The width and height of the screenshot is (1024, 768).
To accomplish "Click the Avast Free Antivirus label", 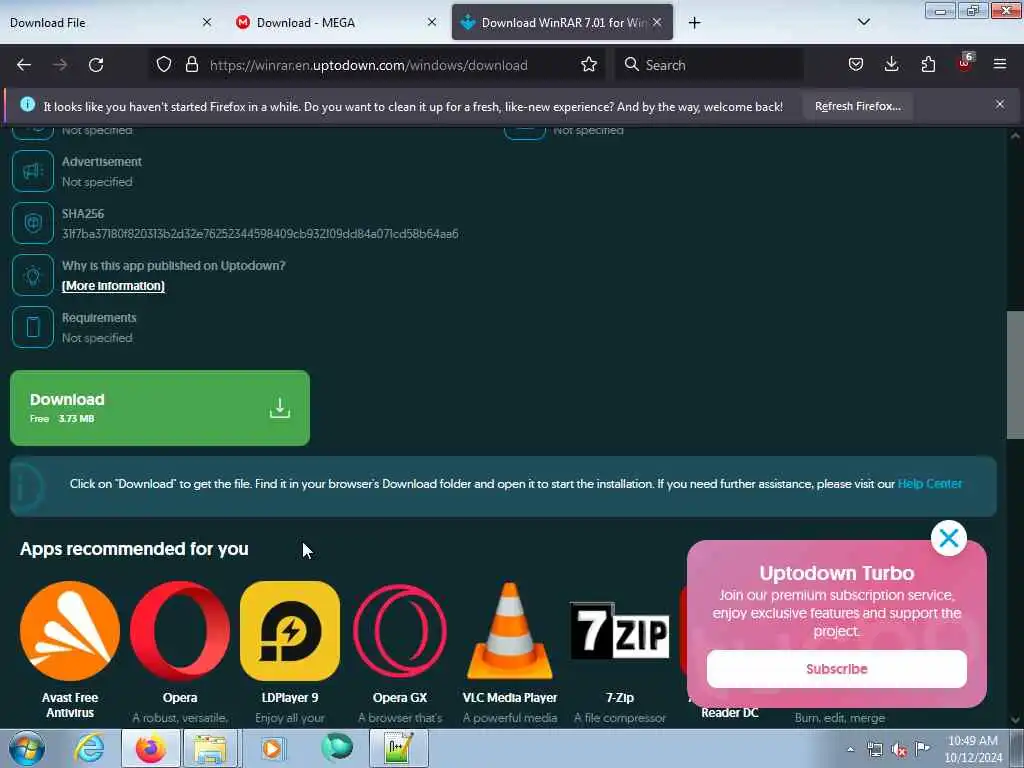I will pos(70,705).
